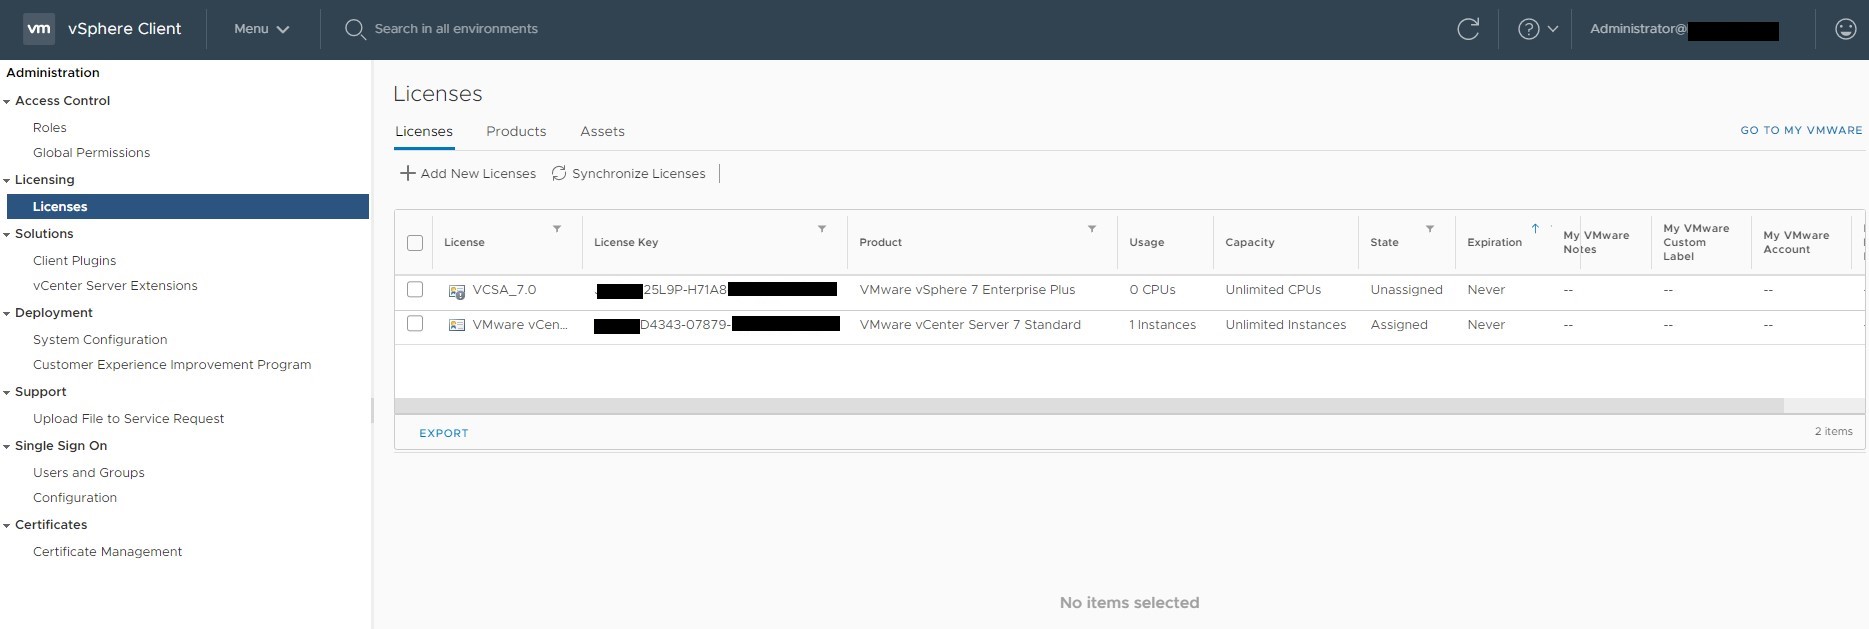Click the Synchronize Licenses refresh icon

tap(559, 173)
